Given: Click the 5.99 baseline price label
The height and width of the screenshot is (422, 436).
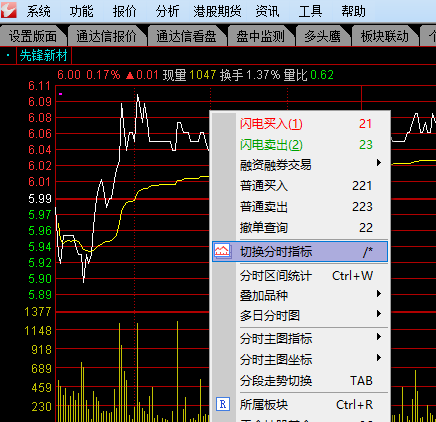Looking at the screenshot, I should pos(40,199).
